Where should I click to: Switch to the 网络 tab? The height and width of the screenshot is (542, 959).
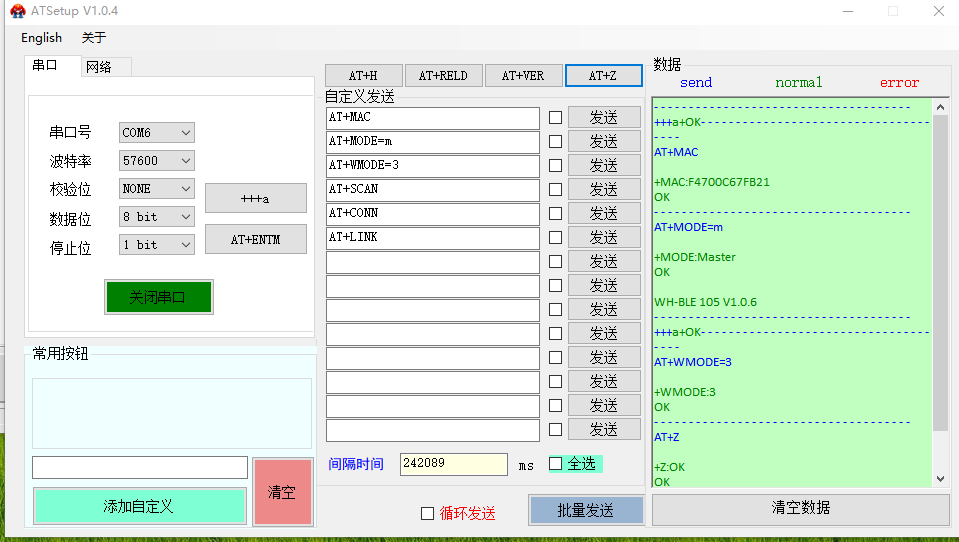click(x=99, y=67)
